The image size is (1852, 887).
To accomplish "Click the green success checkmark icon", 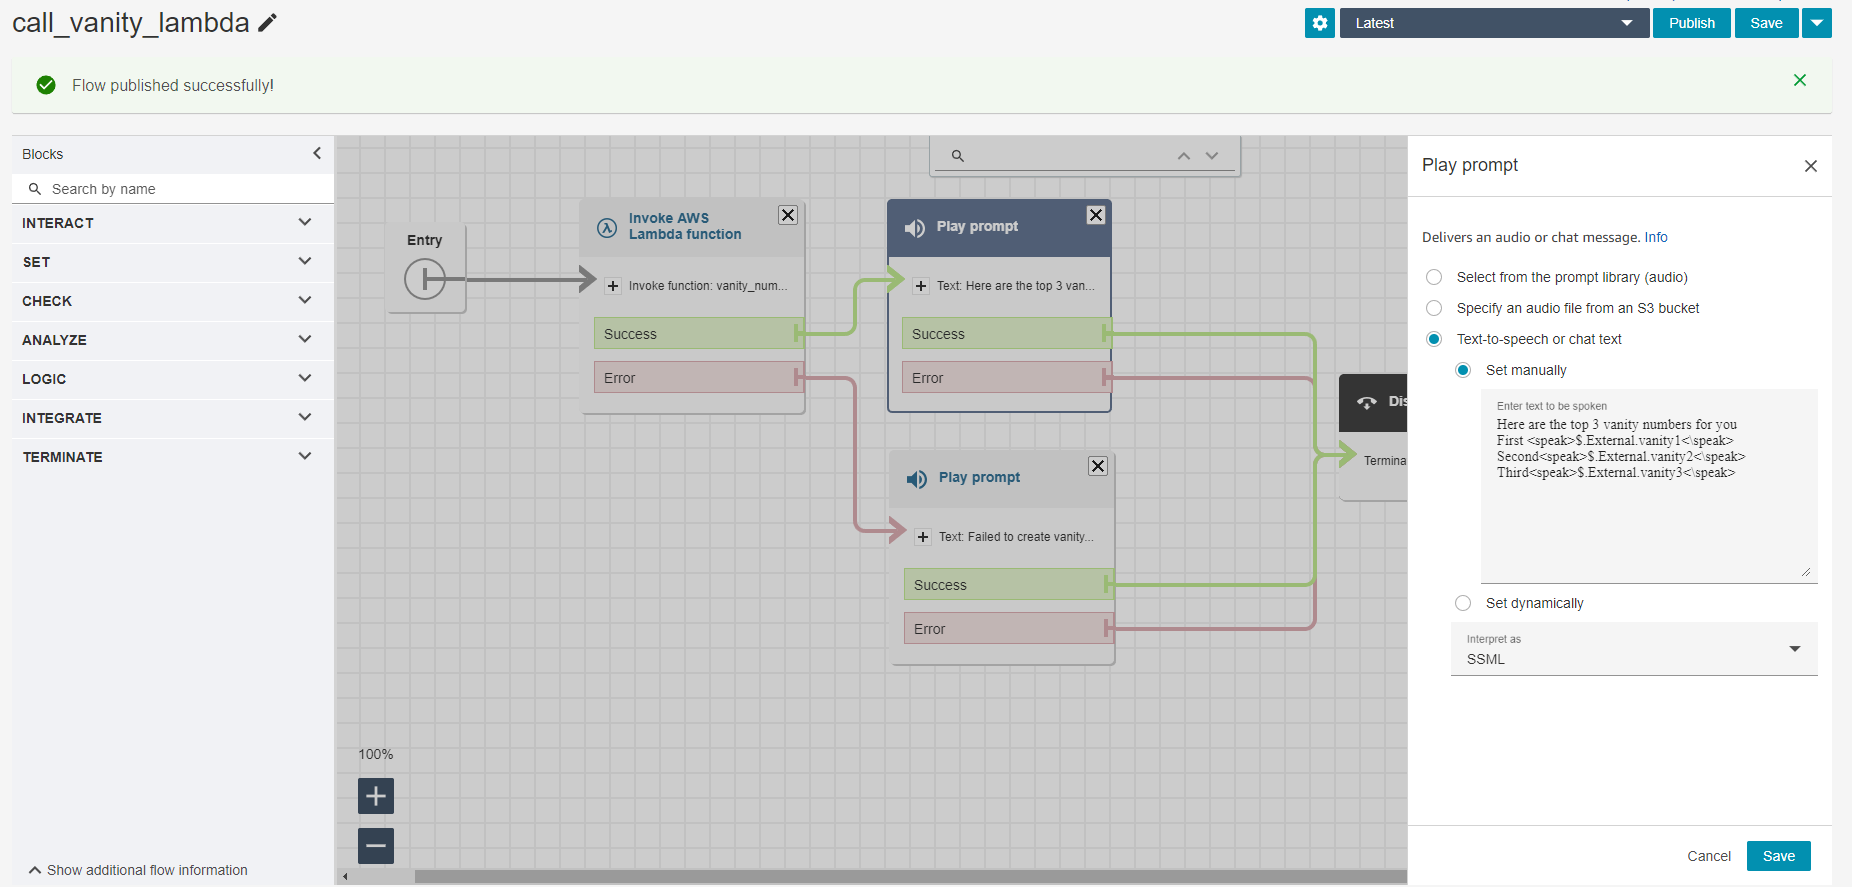I will pyautogui.click(x=46, y=85).
